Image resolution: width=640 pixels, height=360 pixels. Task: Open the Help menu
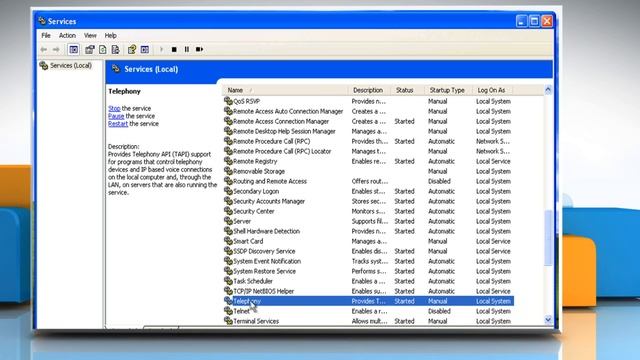[x=111, y=36]
